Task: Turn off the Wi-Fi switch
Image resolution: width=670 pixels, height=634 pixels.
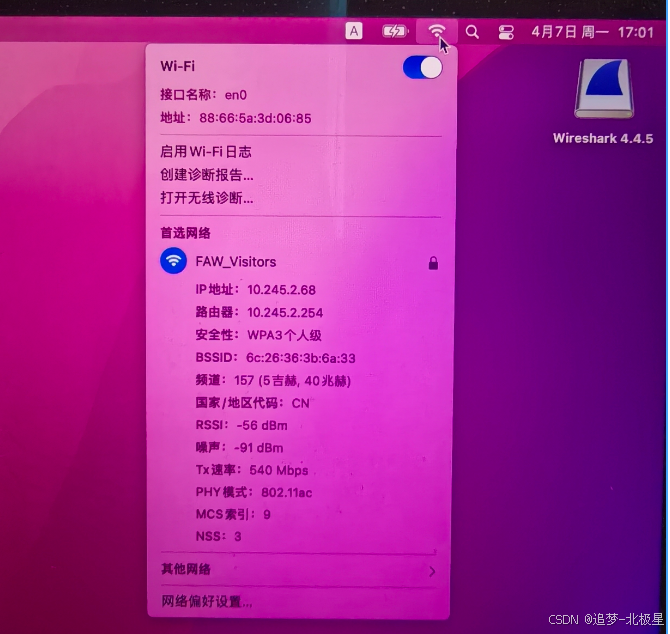Action: click(x=422, y=68)
